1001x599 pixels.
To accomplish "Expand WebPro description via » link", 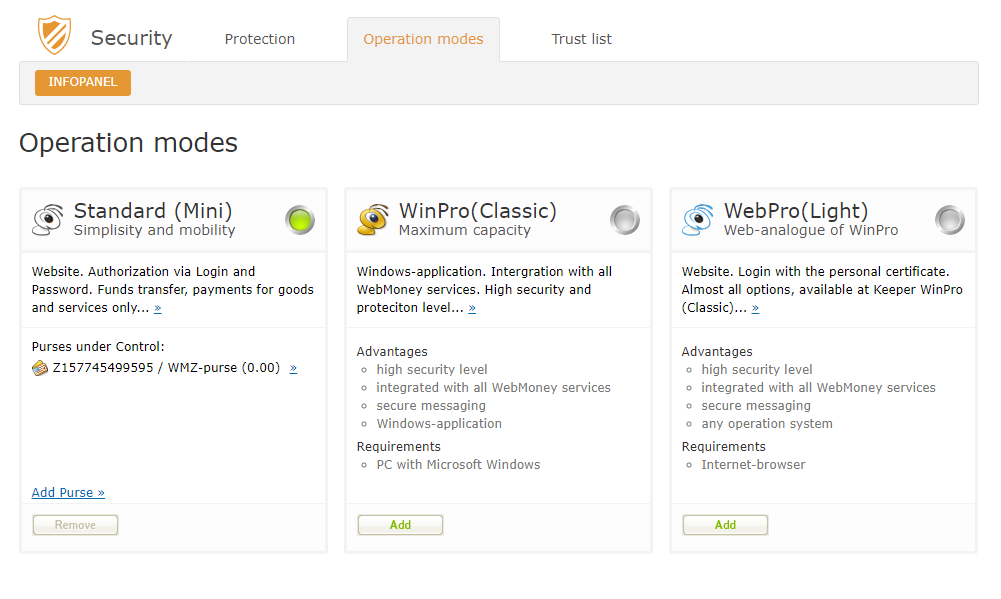I will [x=755, y=308].
